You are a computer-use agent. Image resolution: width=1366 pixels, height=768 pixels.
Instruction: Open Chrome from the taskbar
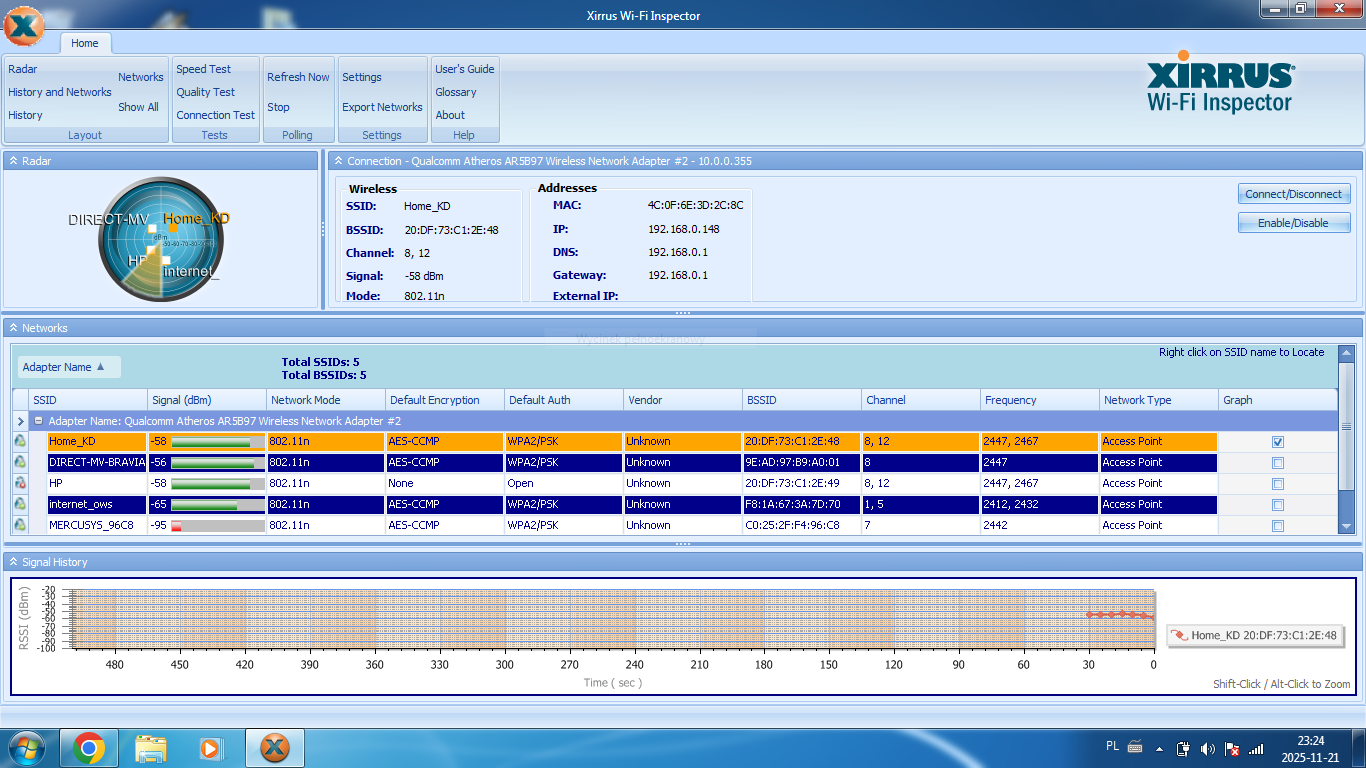[89, 748]
